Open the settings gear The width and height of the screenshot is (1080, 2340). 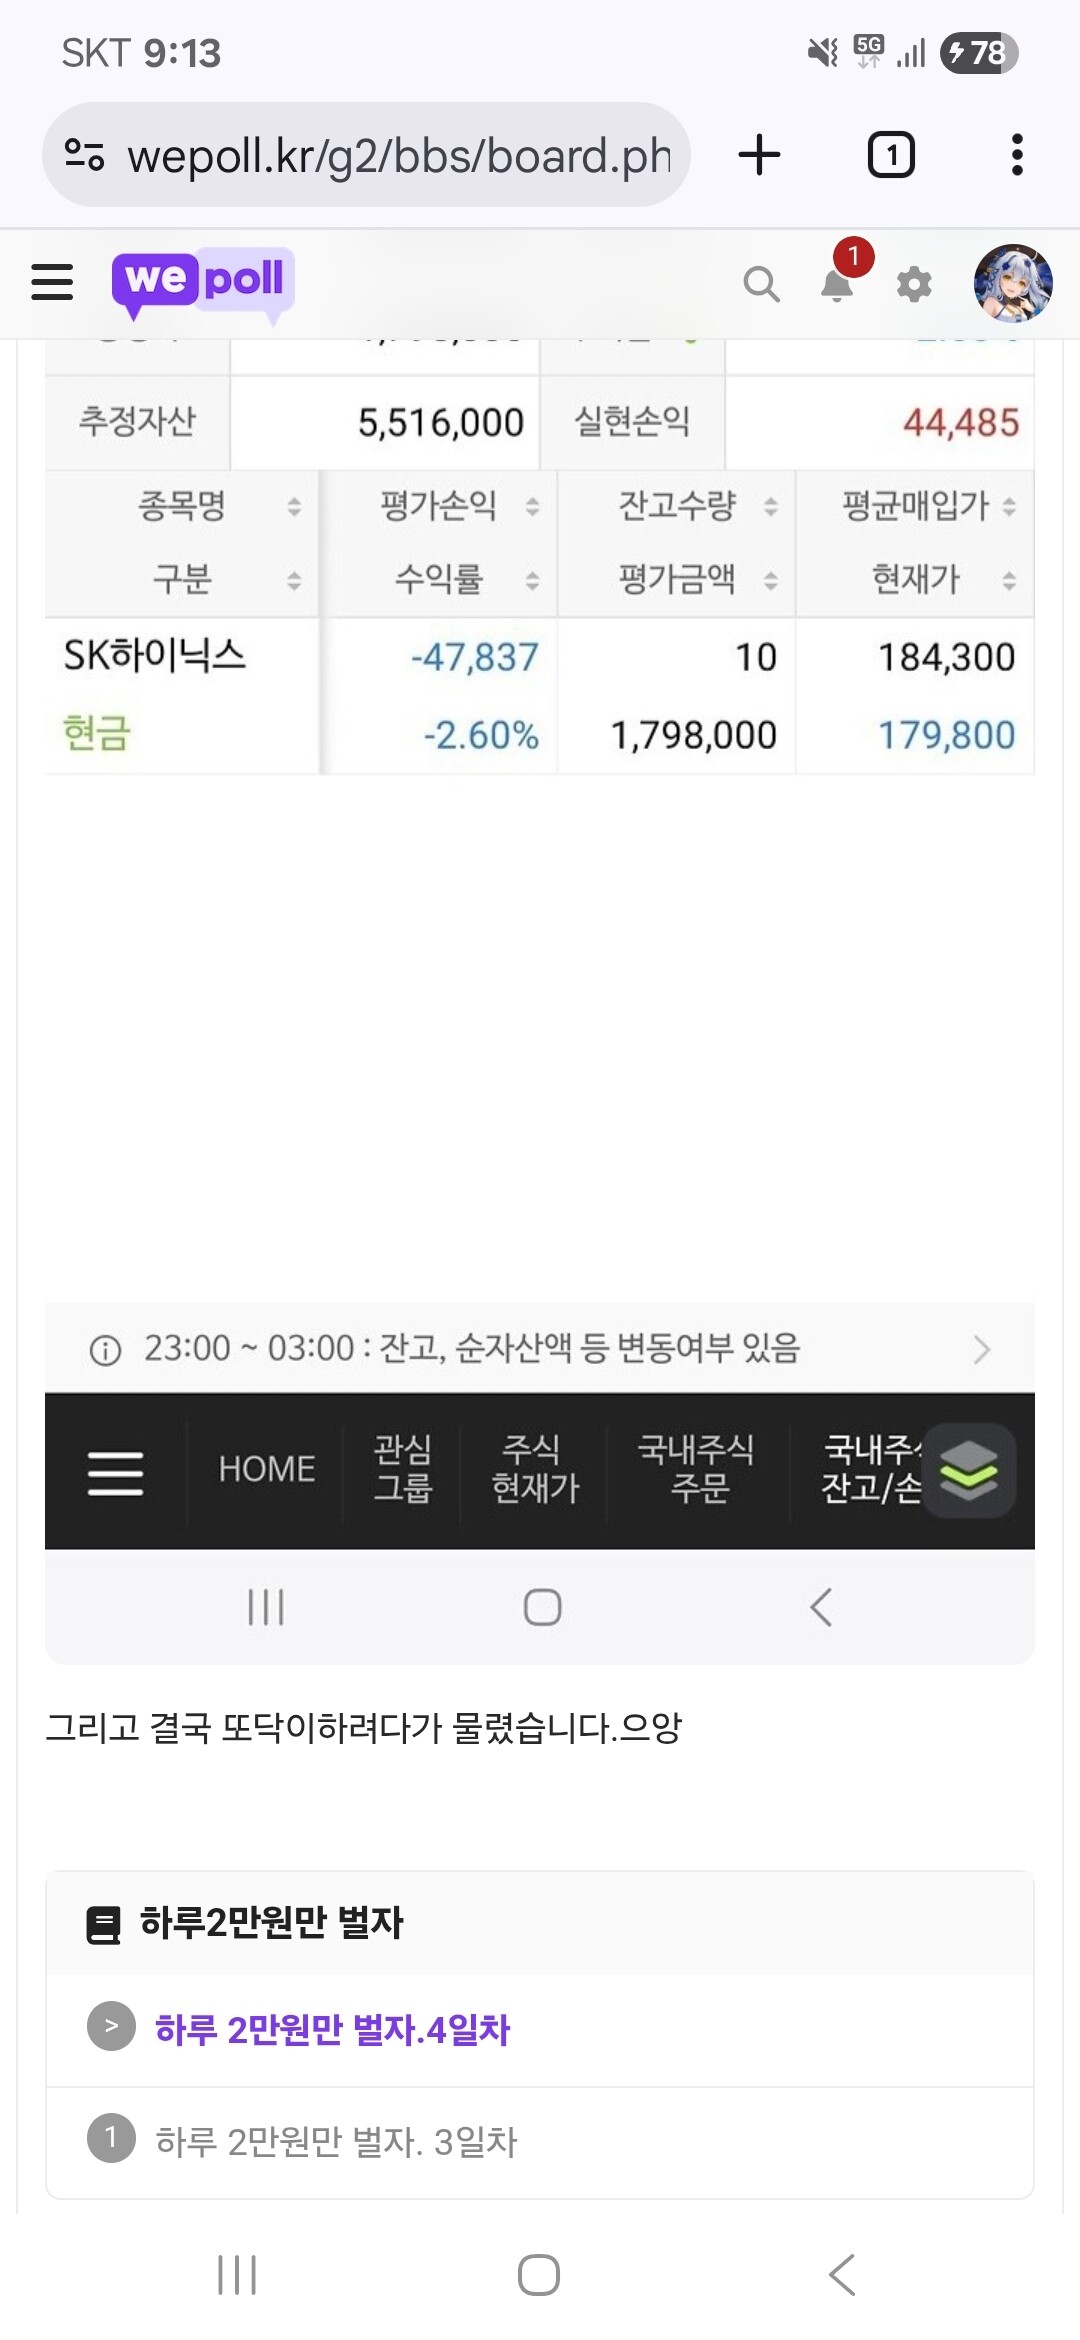point(914,284)
